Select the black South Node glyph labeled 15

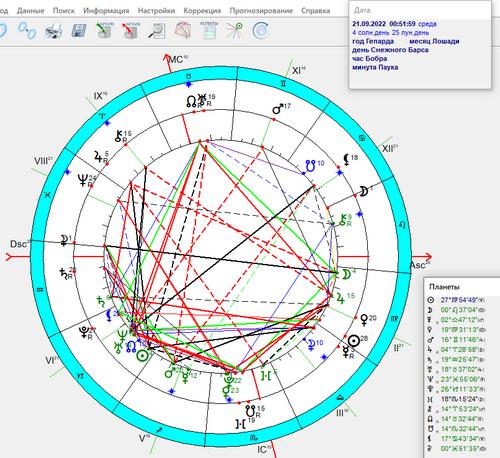coord(251,411)
